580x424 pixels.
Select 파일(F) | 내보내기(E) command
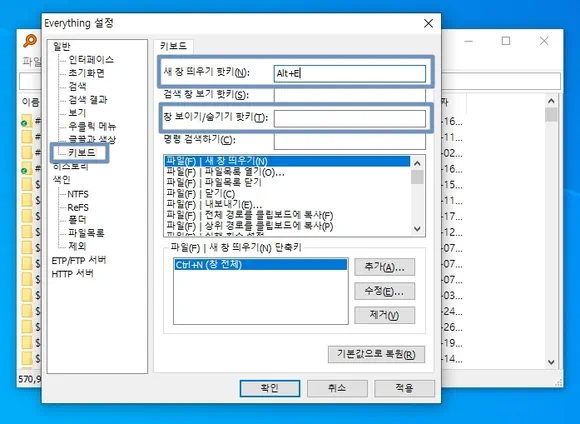[287, 204]
